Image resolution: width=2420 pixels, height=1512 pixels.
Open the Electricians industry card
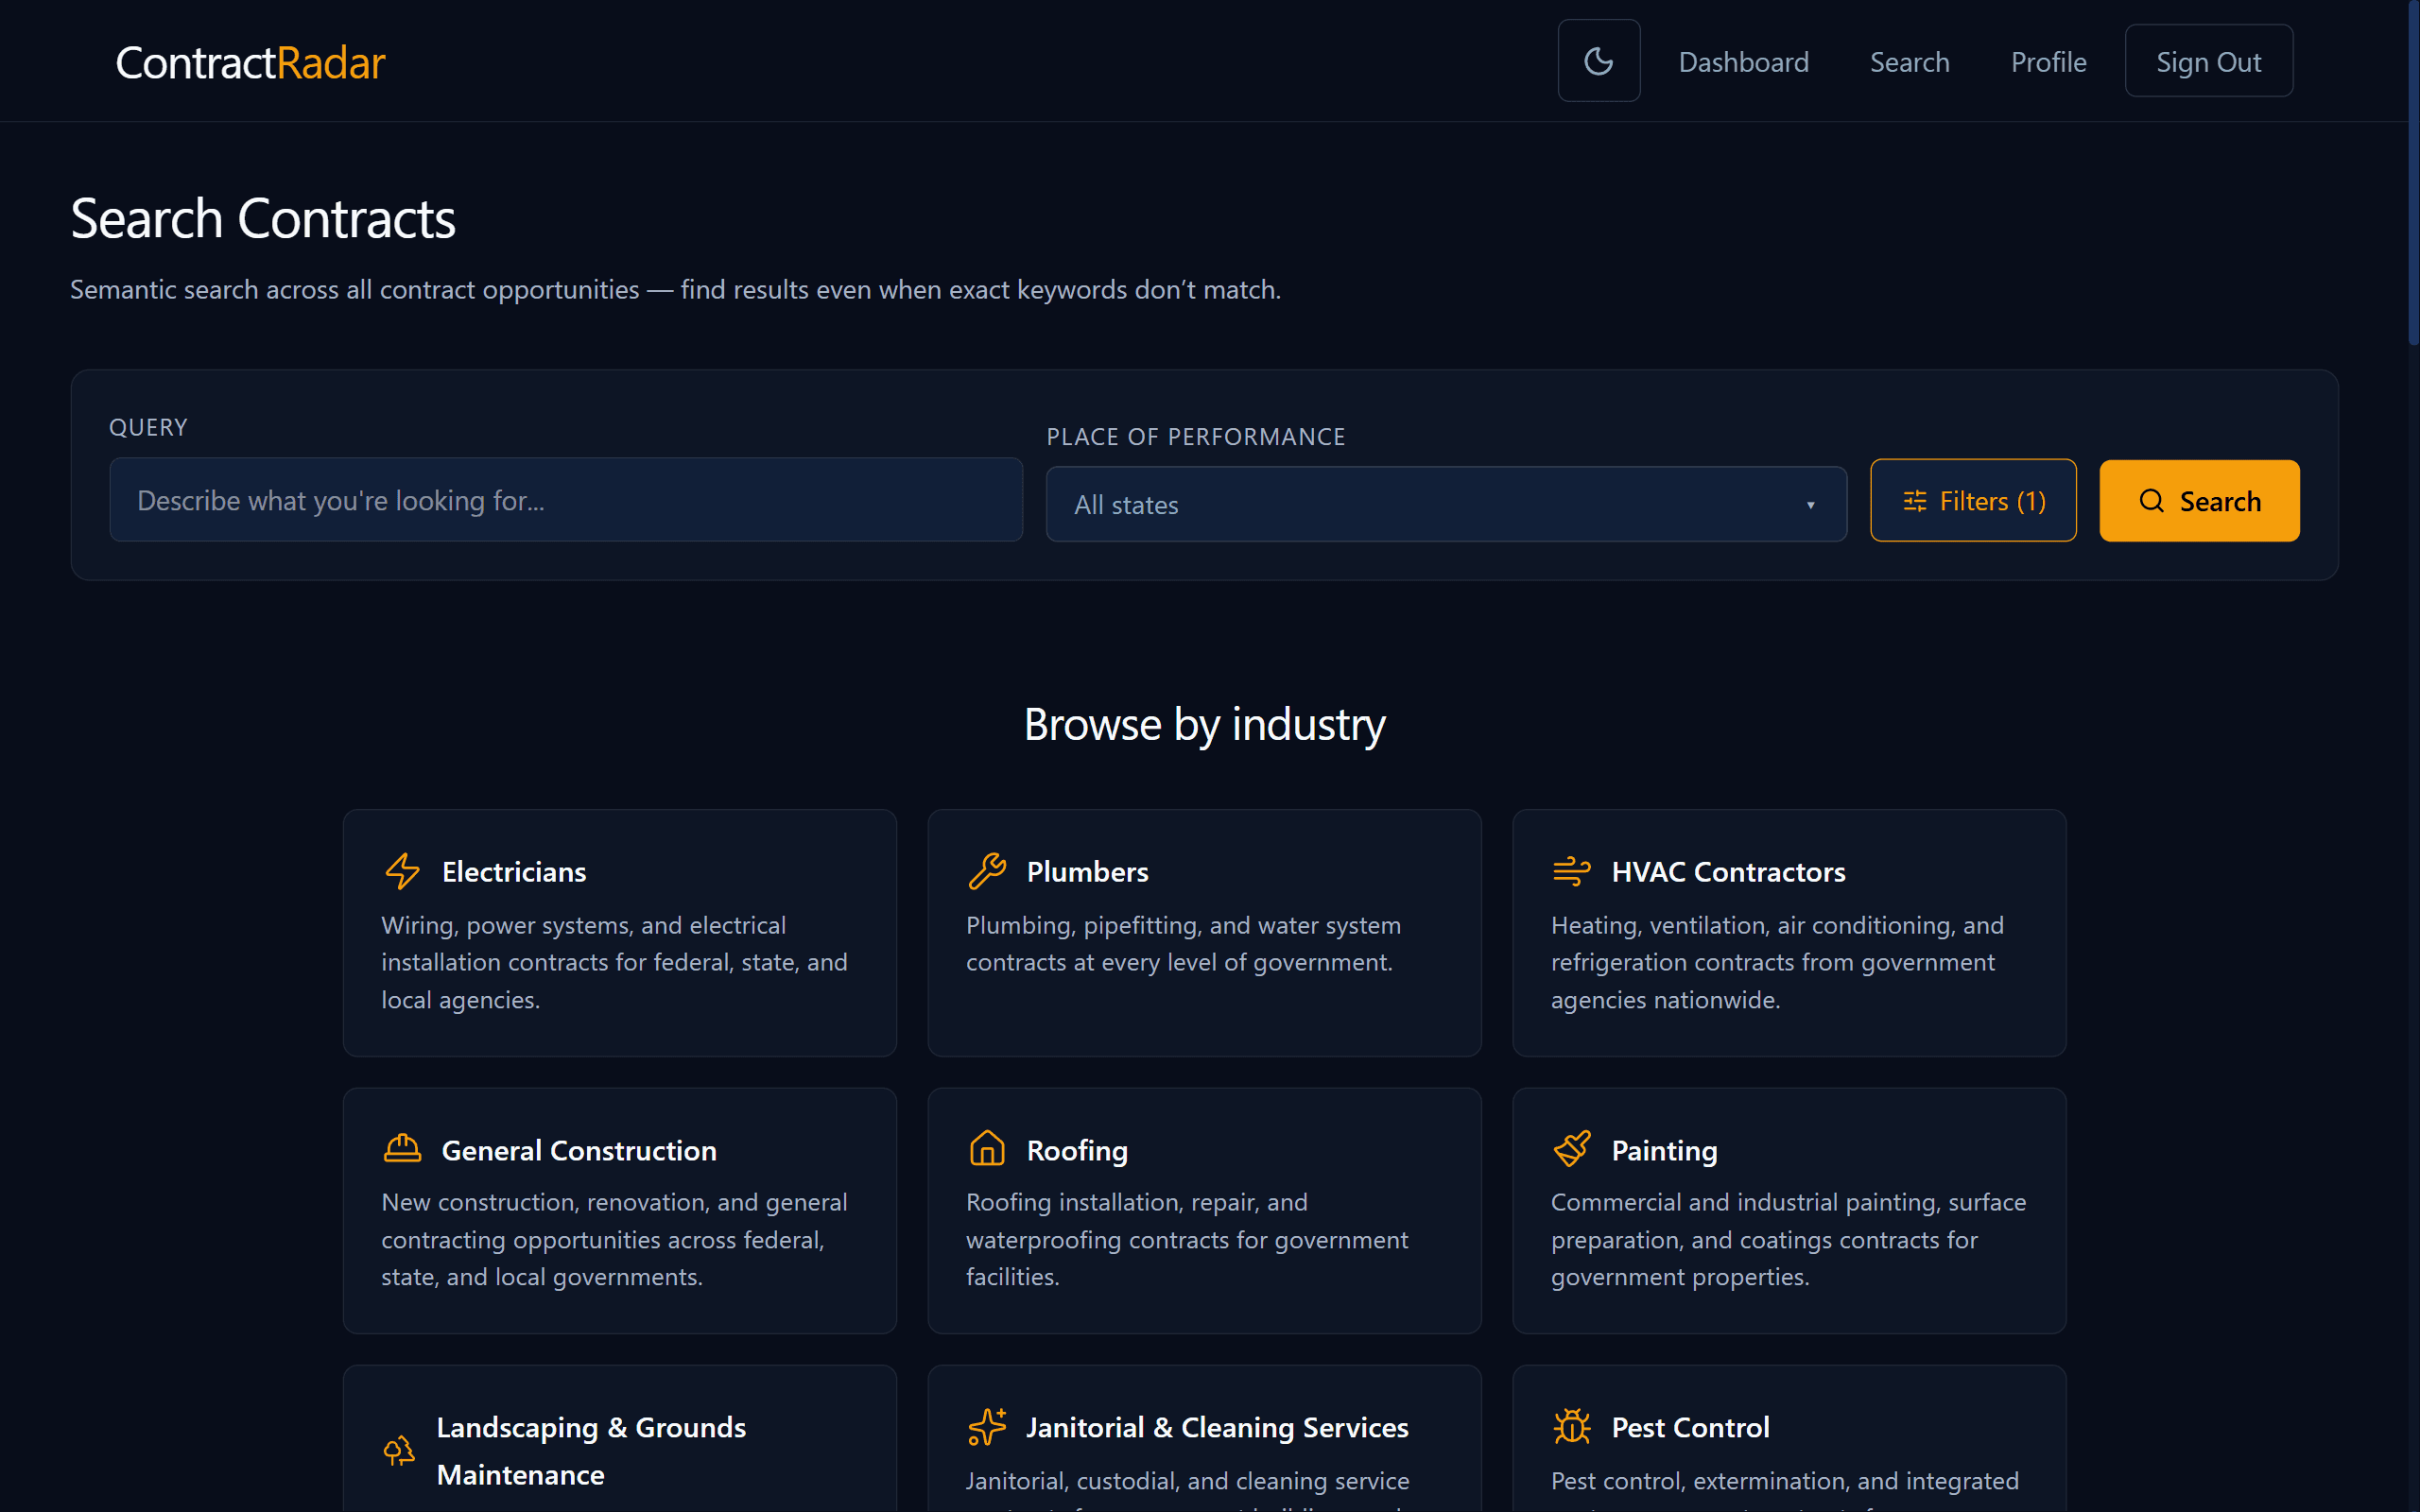pos(619,933)
